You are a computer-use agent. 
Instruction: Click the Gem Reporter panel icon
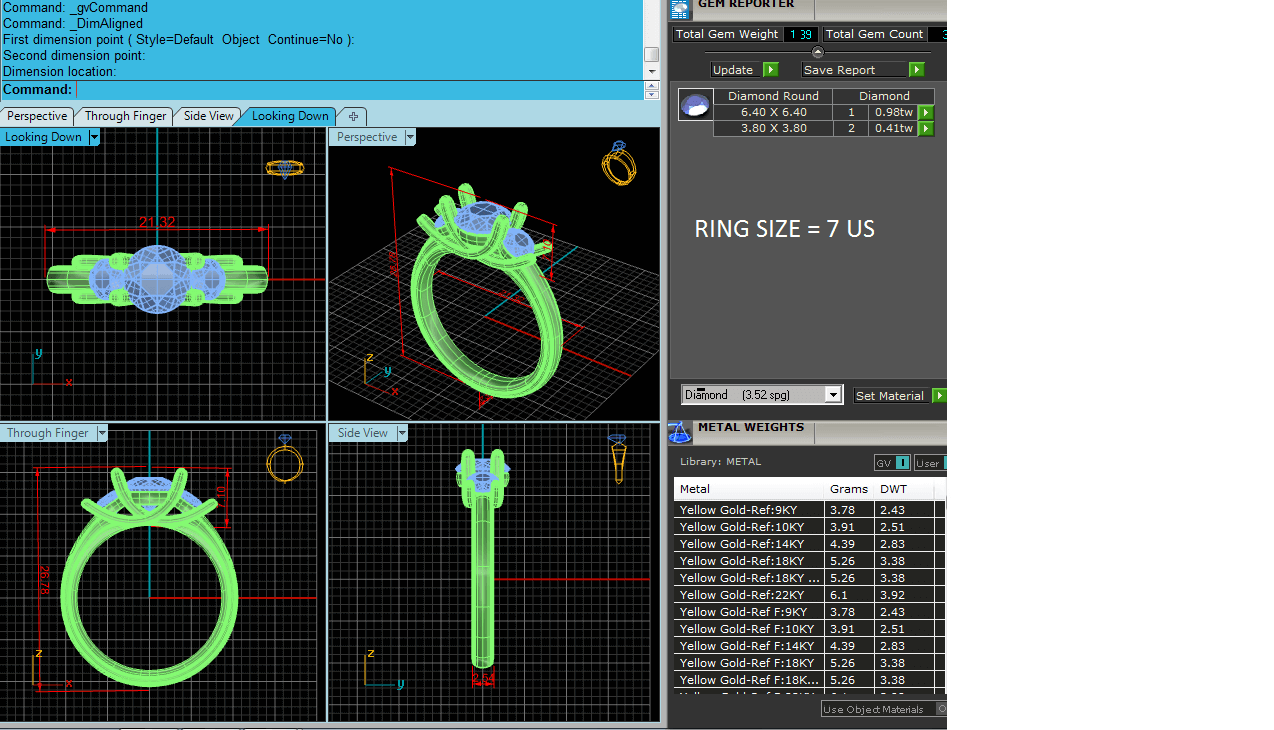click(680, 9)
